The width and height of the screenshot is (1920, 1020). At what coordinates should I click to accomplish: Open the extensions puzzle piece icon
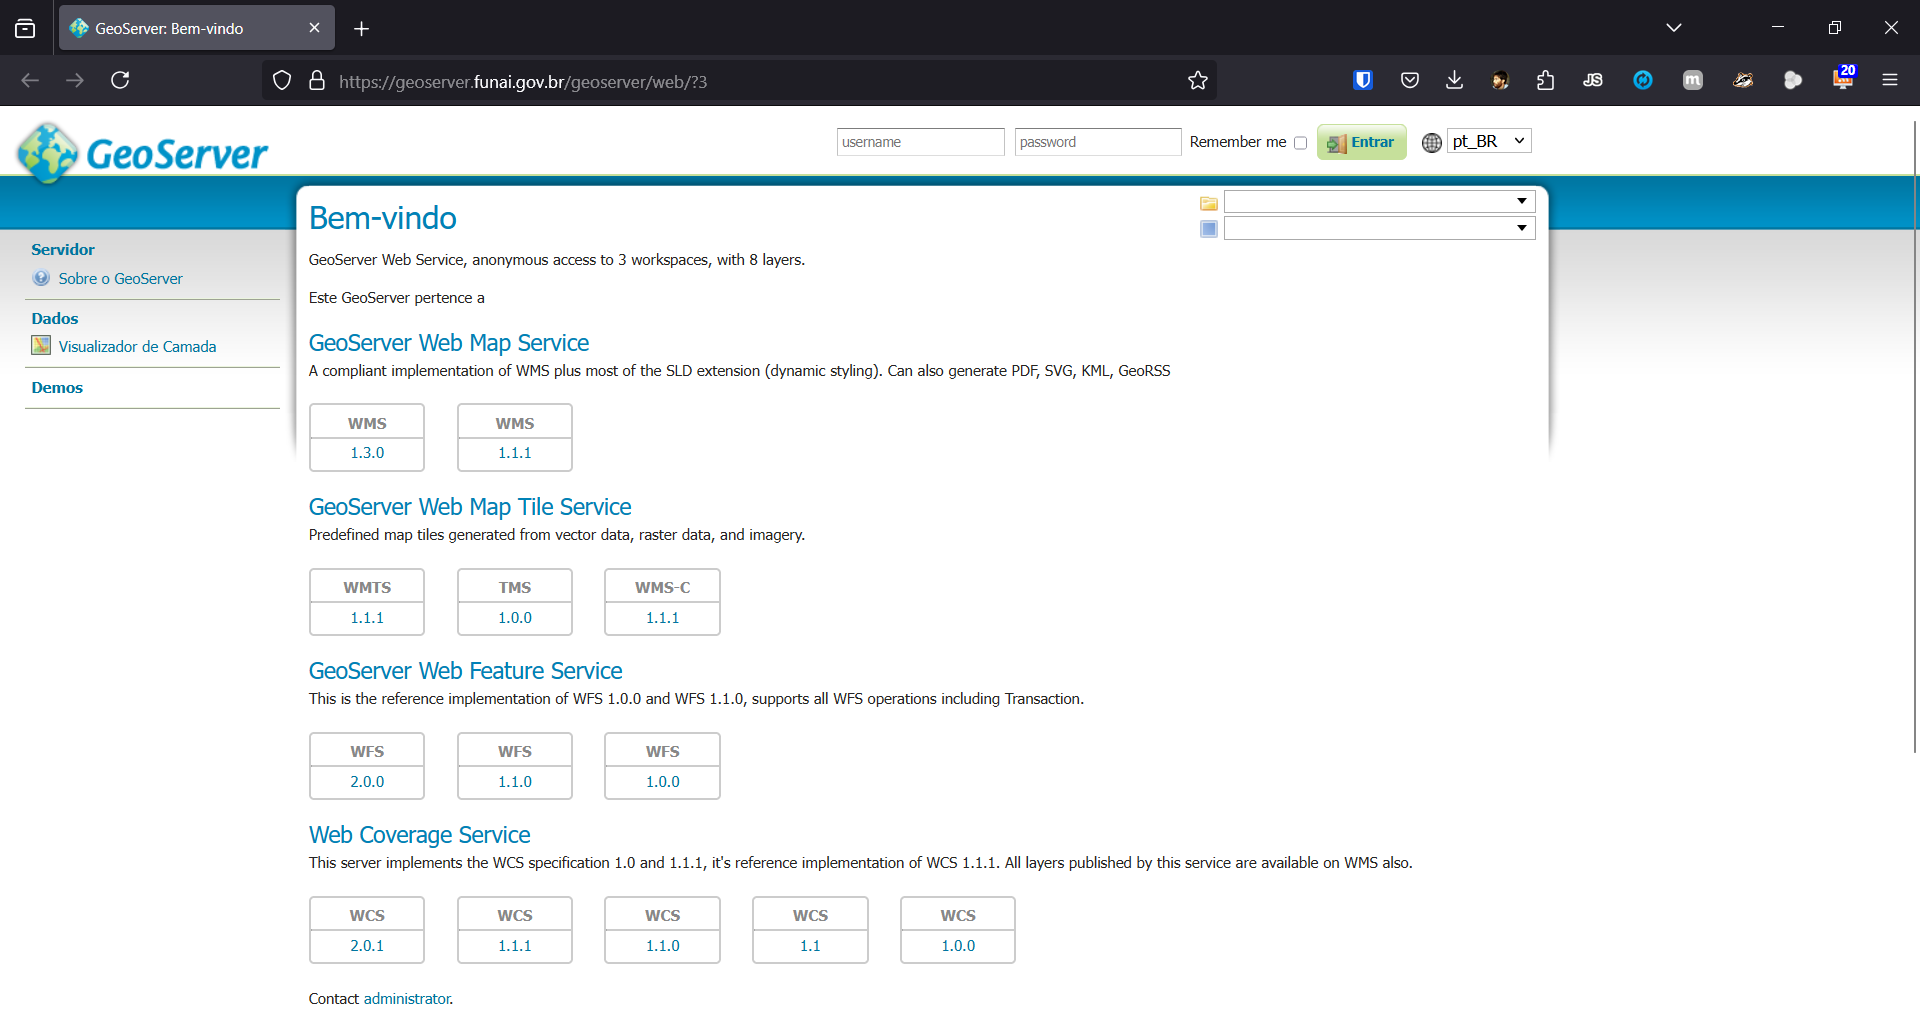1546,80
